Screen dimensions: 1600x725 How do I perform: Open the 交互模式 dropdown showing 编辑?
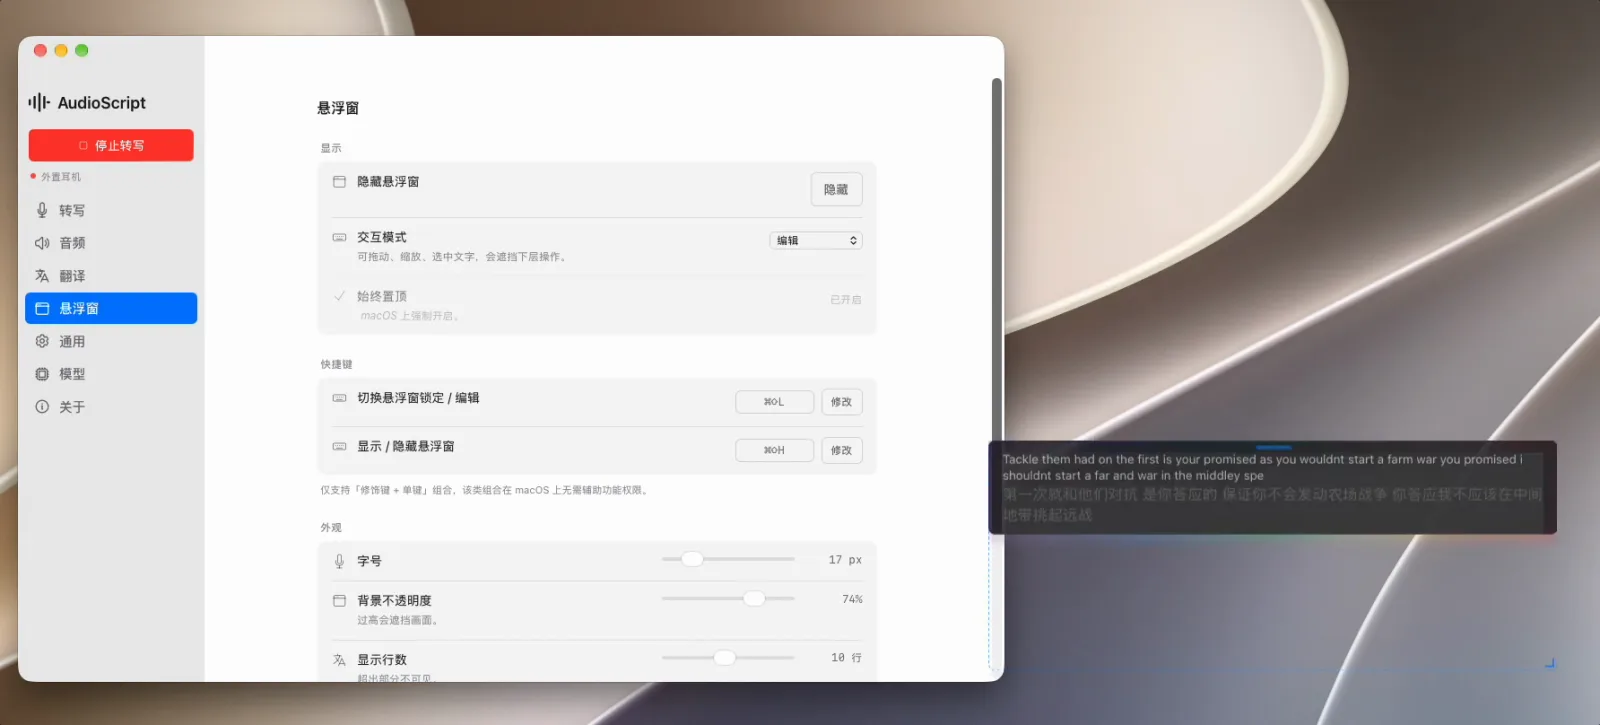[x=816, y=241]
